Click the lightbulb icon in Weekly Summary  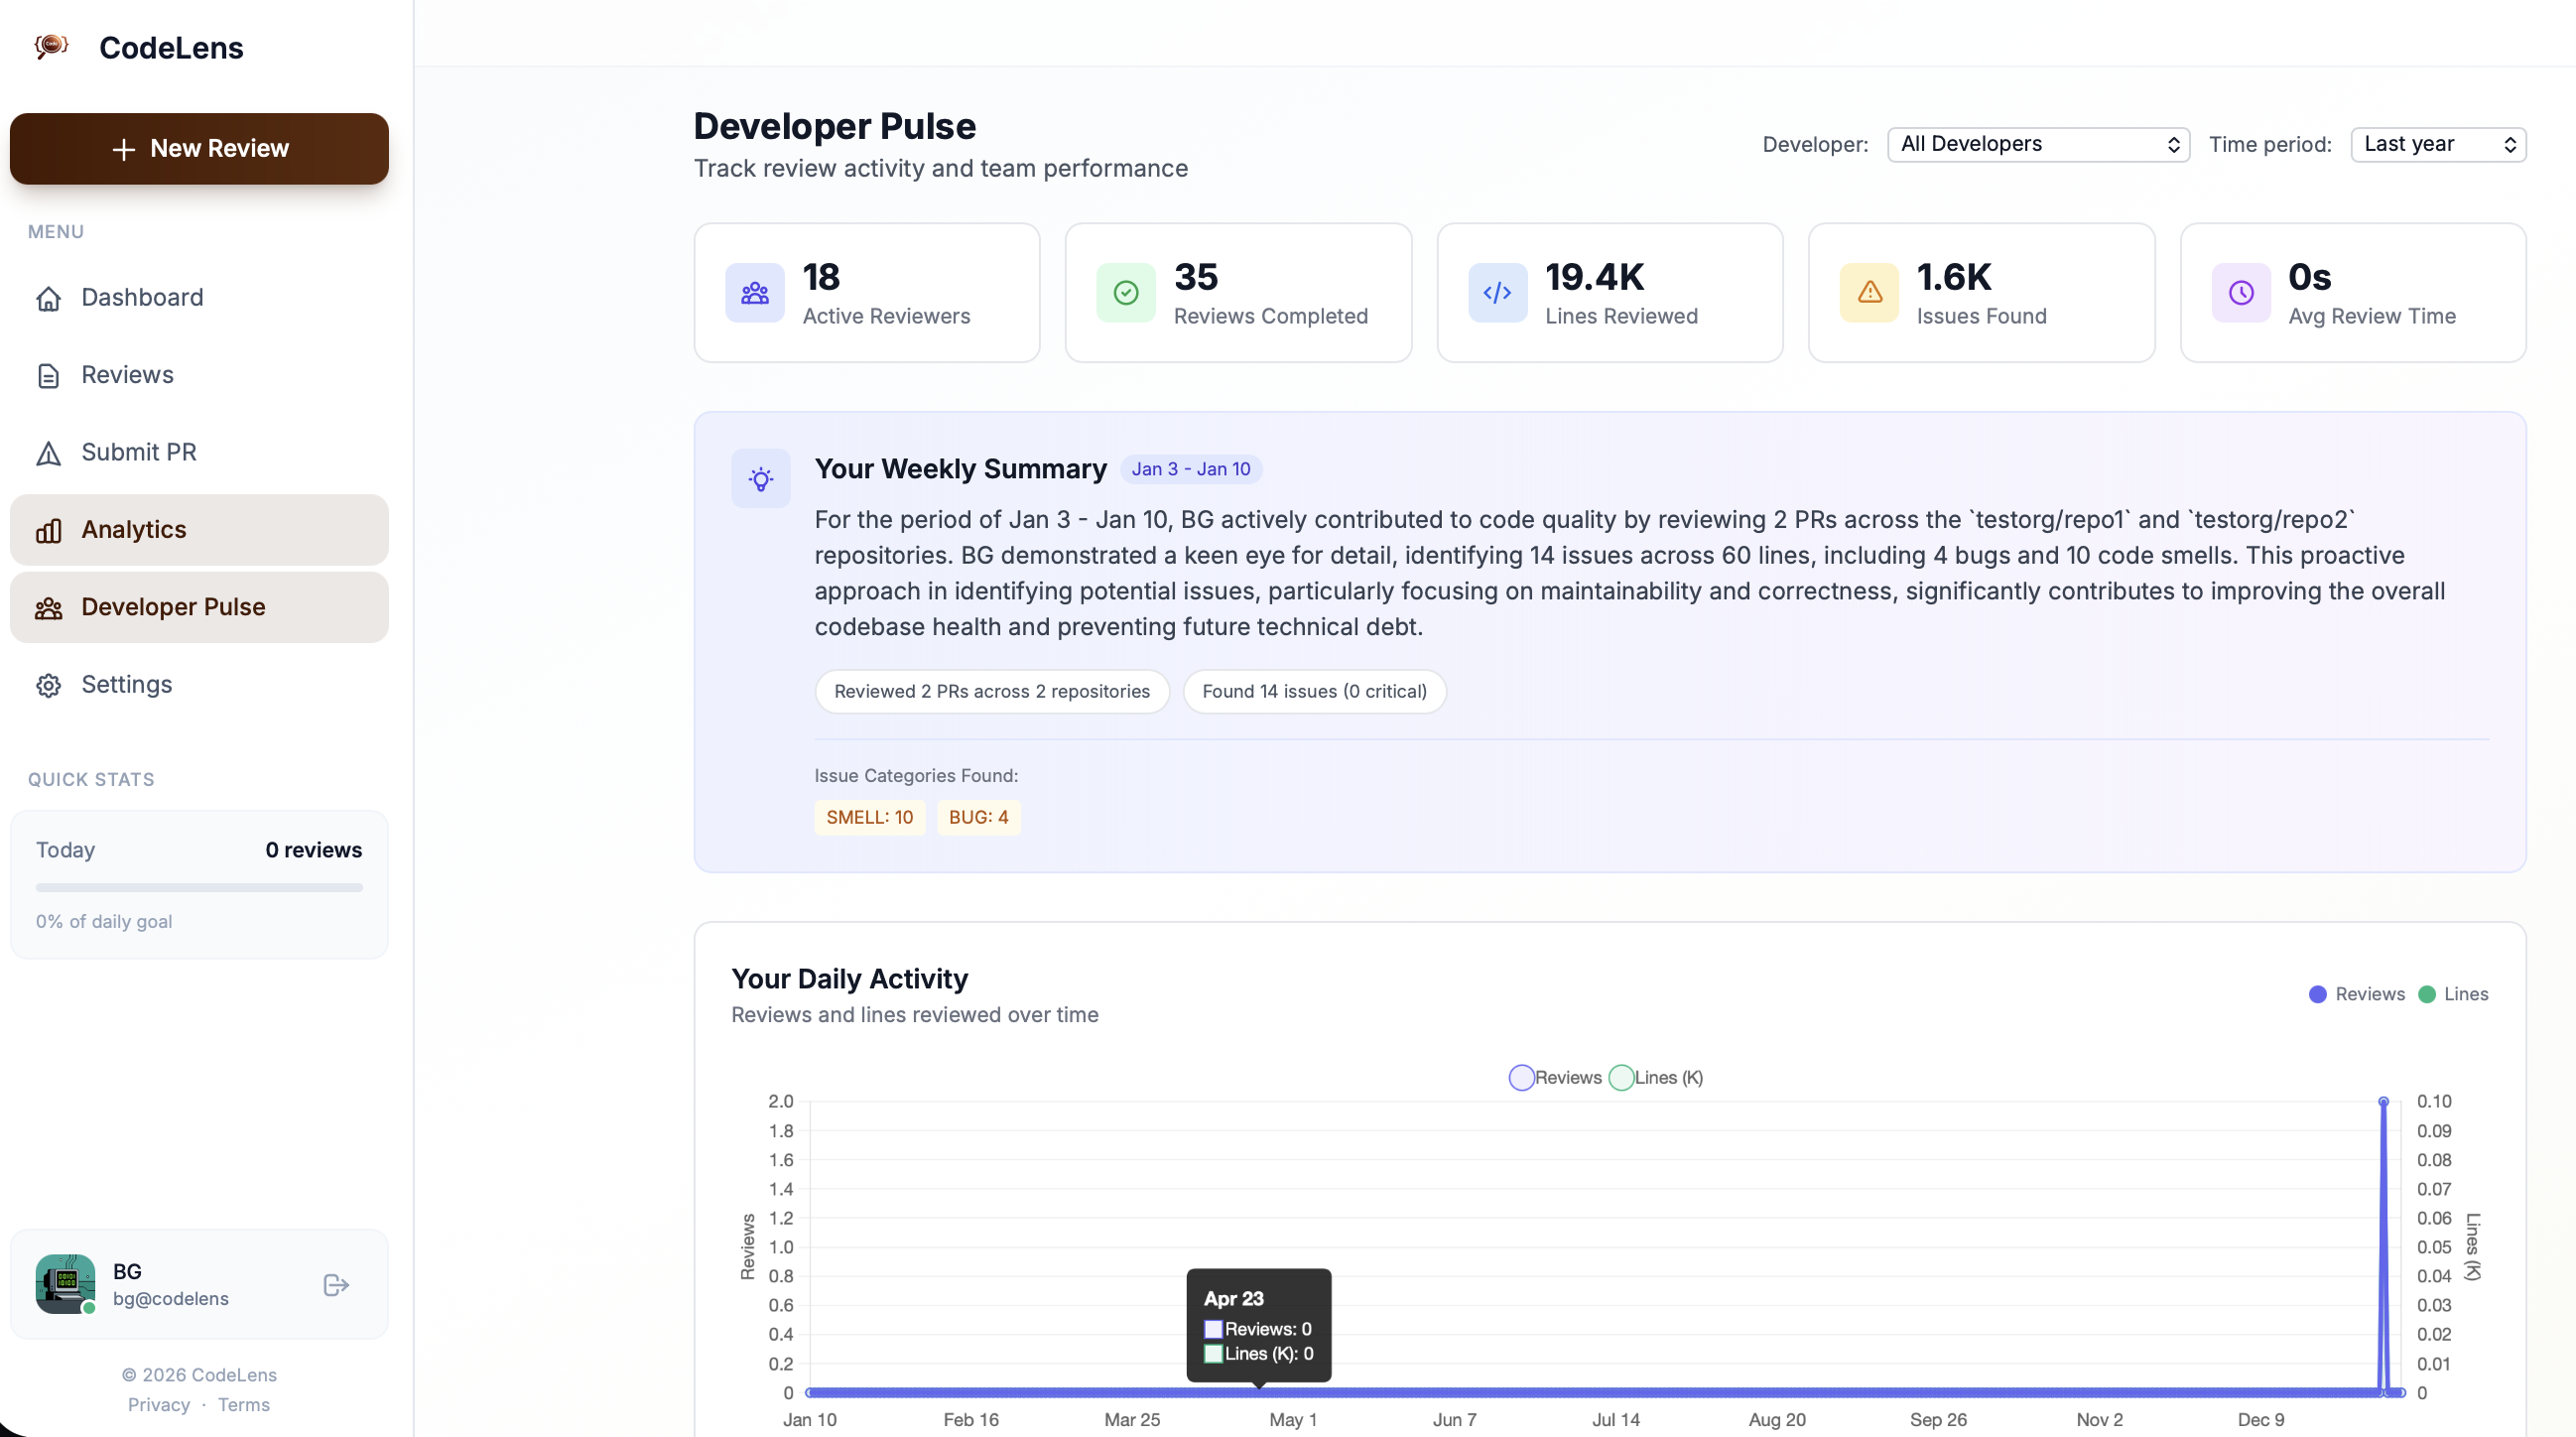pos(761,479)
